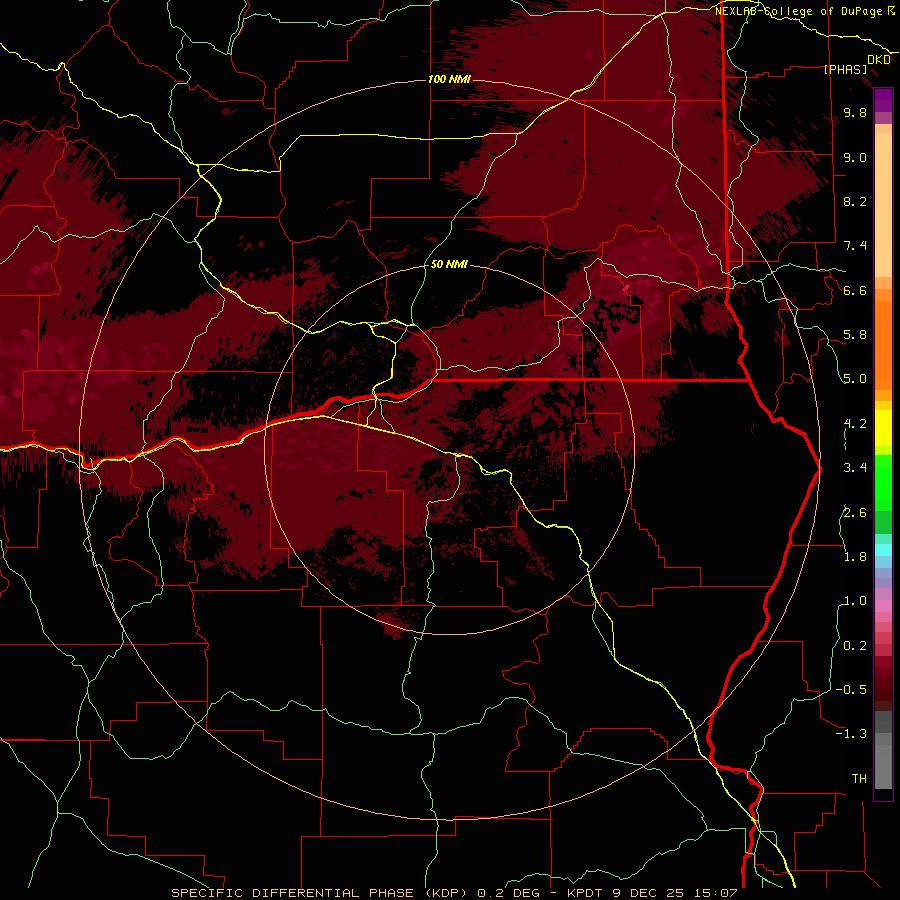Click the 9.0 scale value
The height and width of the screenshot is (900, 900).
(x=855, y=157)
